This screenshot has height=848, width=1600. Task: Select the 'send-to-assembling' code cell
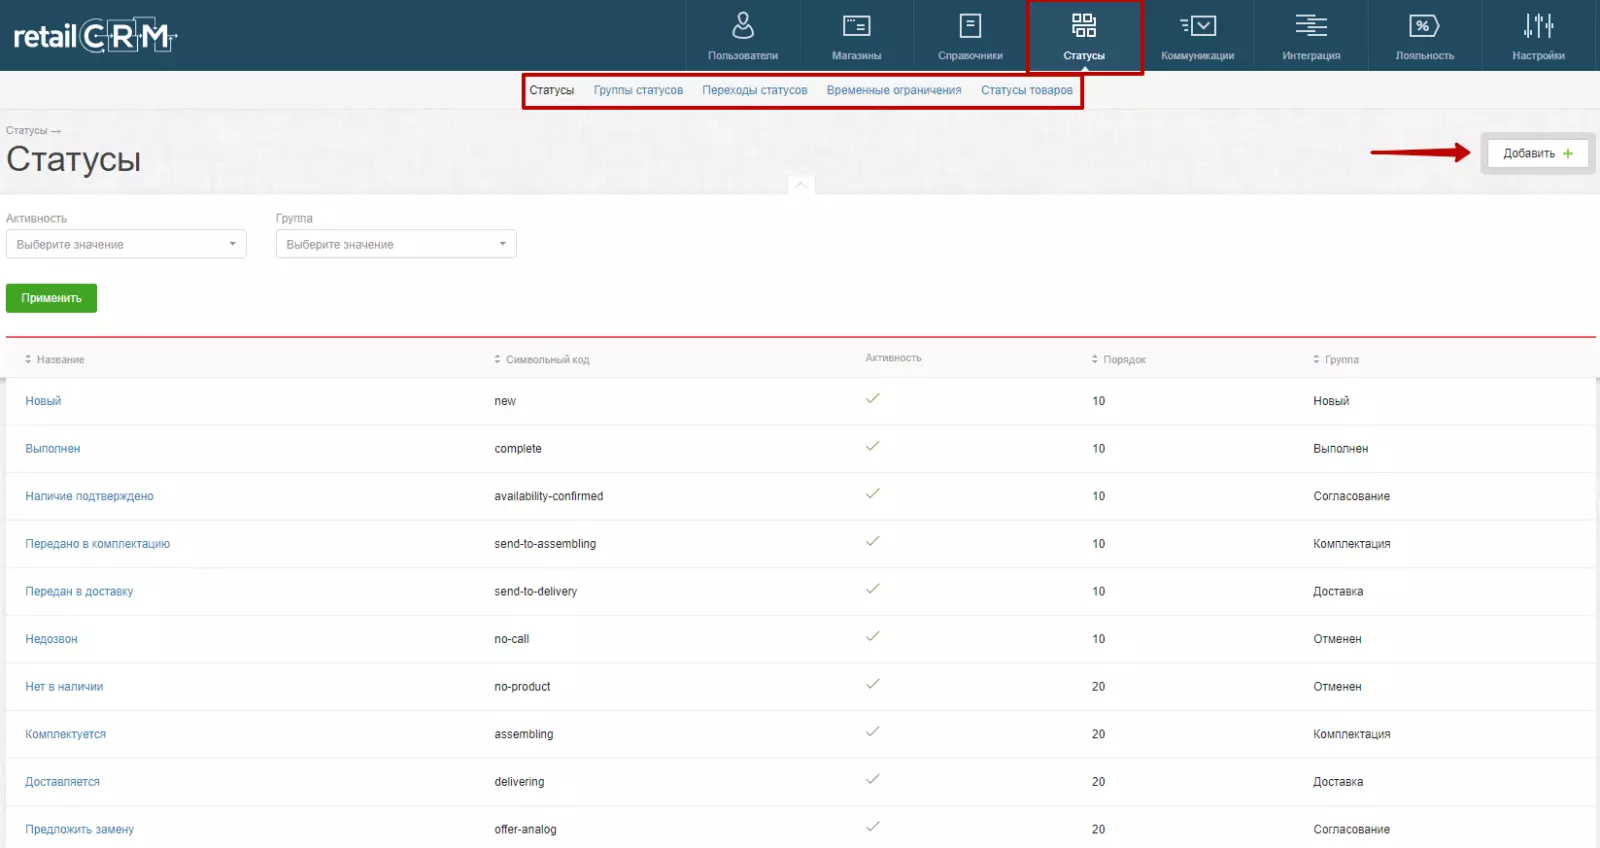click(x=545, y=544)
